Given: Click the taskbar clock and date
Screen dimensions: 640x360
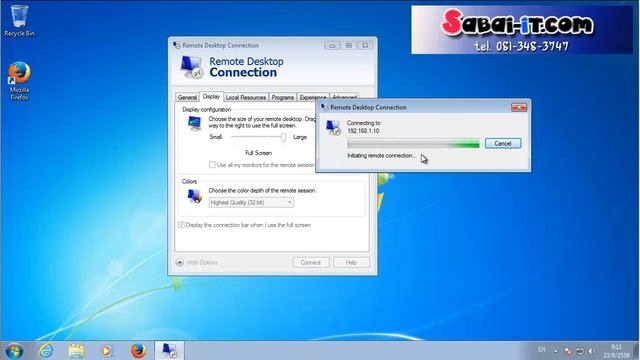Looking at the screenshot, I should (x=616, y=351).
